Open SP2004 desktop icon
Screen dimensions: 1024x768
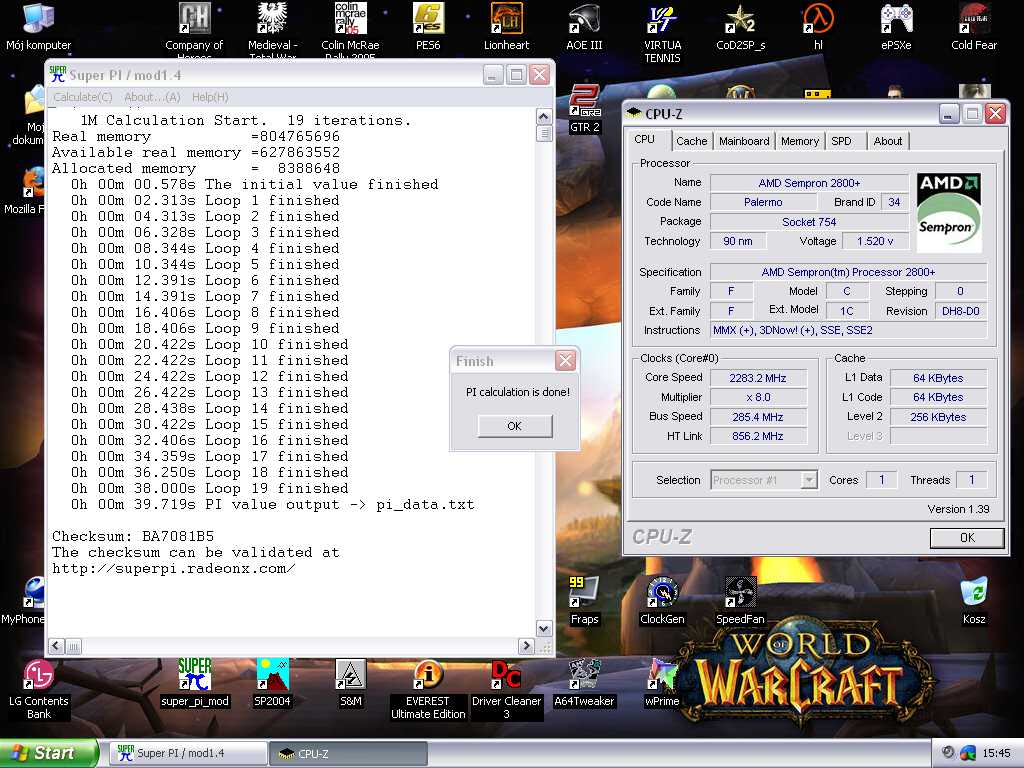272,683
